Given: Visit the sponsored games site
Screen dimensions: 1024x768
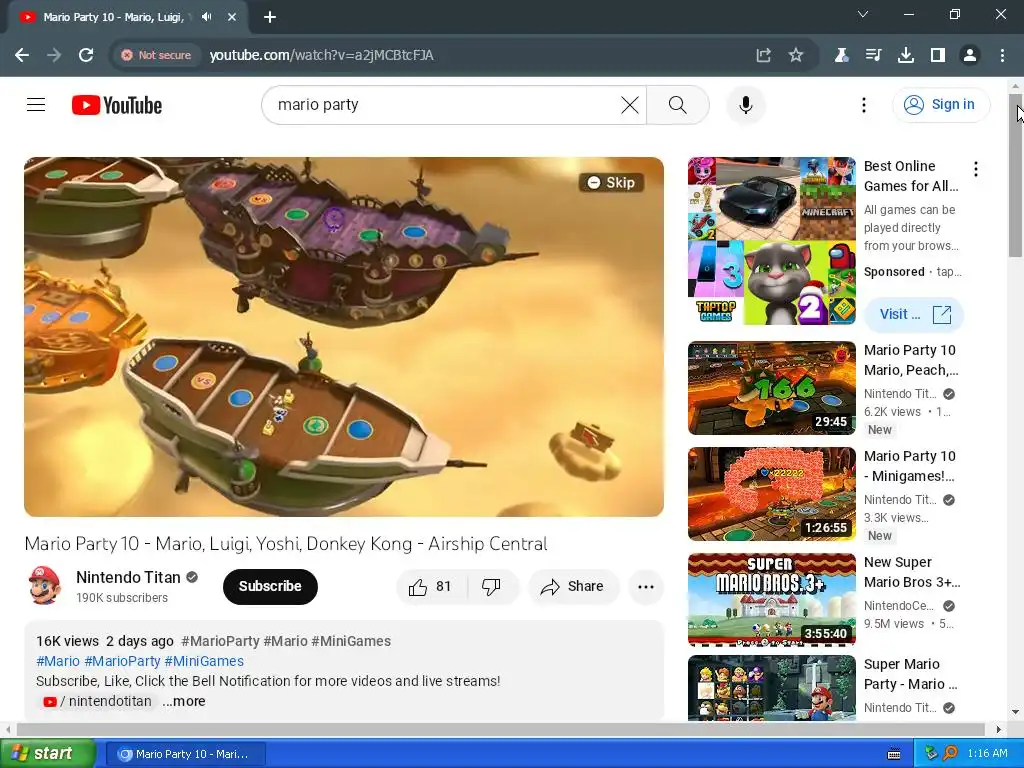Looking at the screenshot, I should tap(914, 314).
